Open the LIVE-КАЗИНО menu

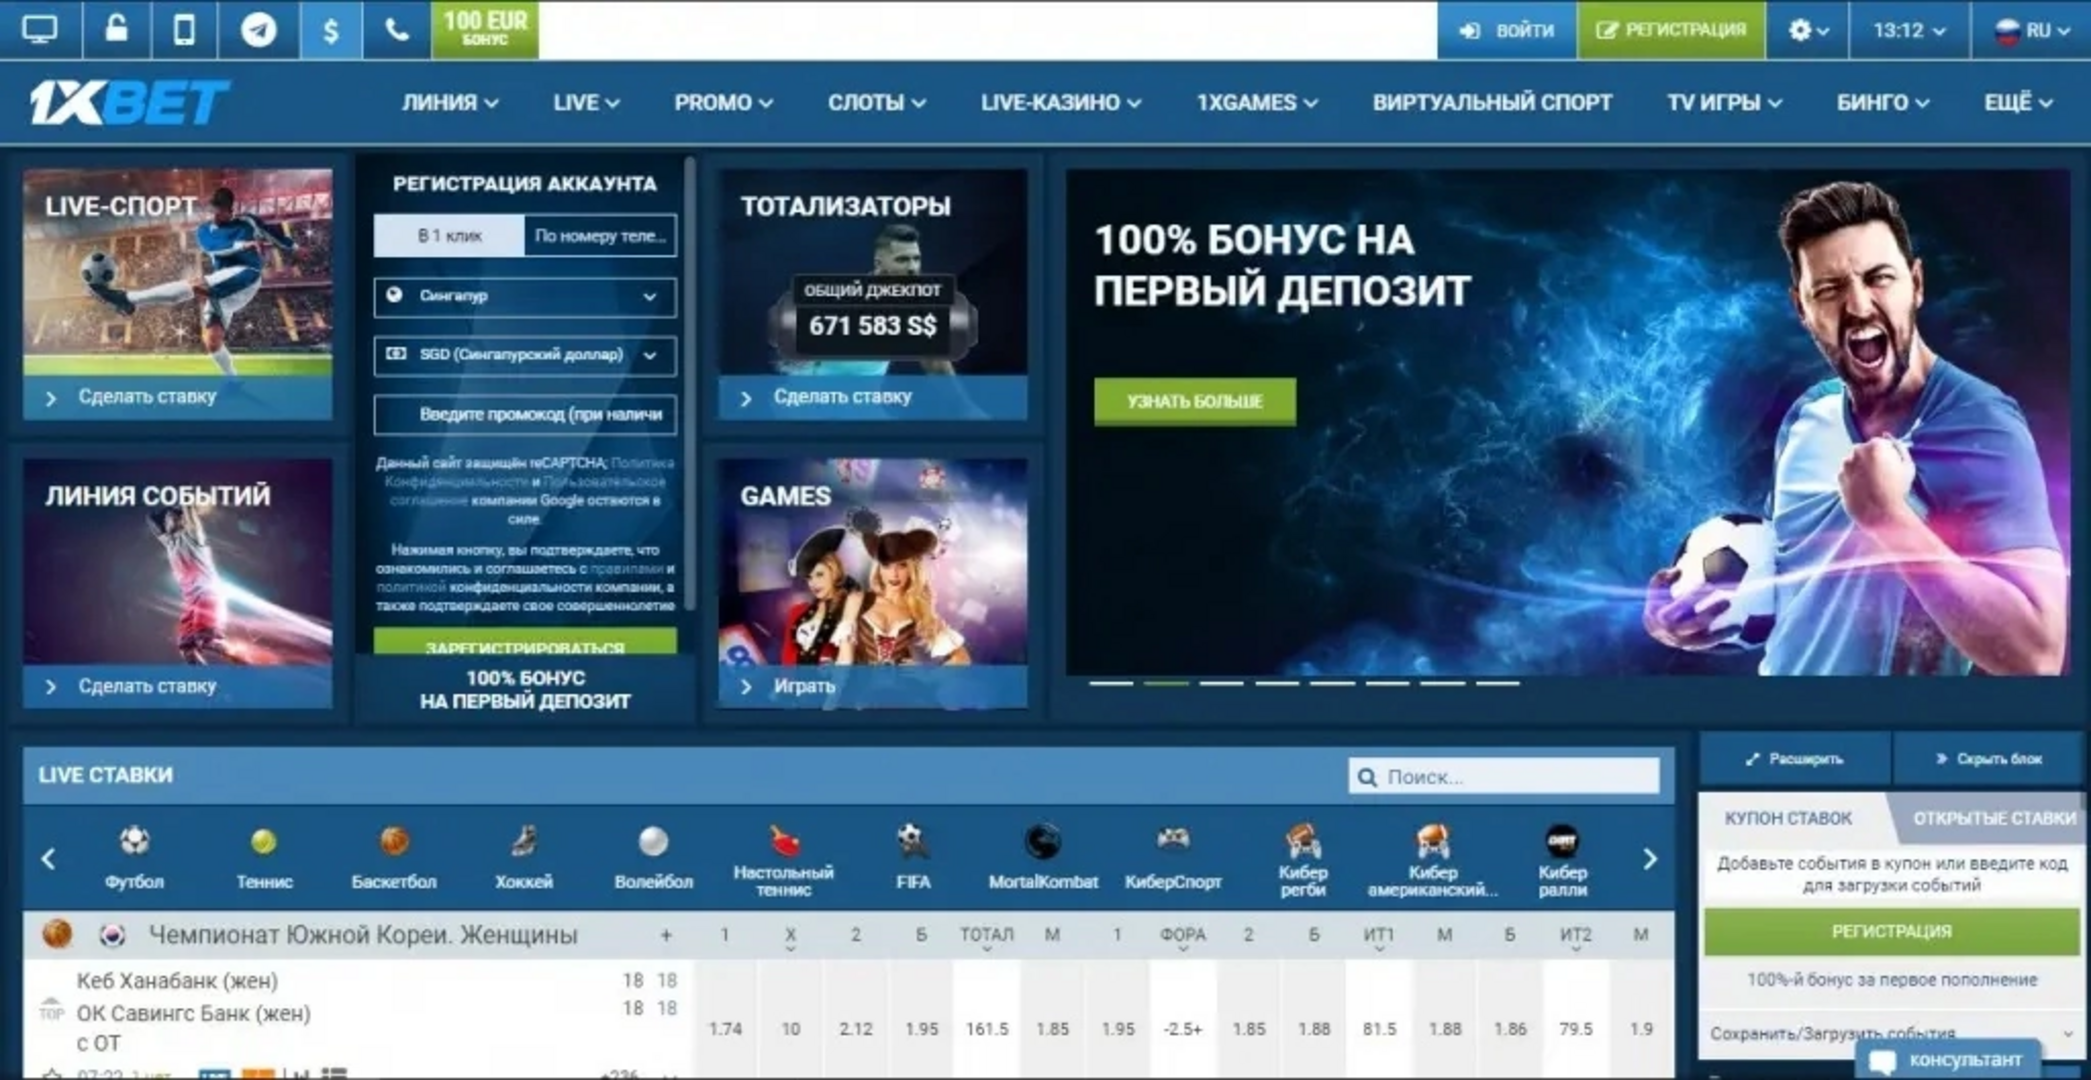tap(1060, 103)
